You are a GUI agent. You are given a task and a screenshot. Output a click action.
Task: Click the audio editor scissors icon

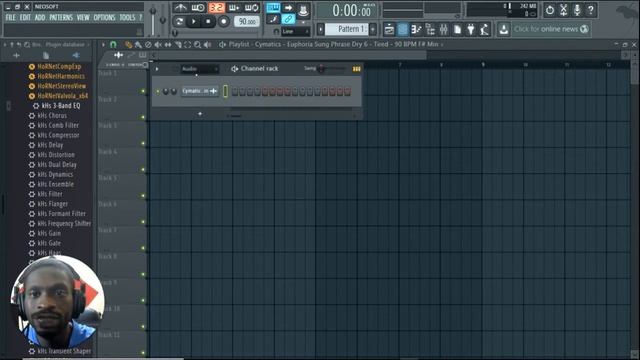coord(563,10)
